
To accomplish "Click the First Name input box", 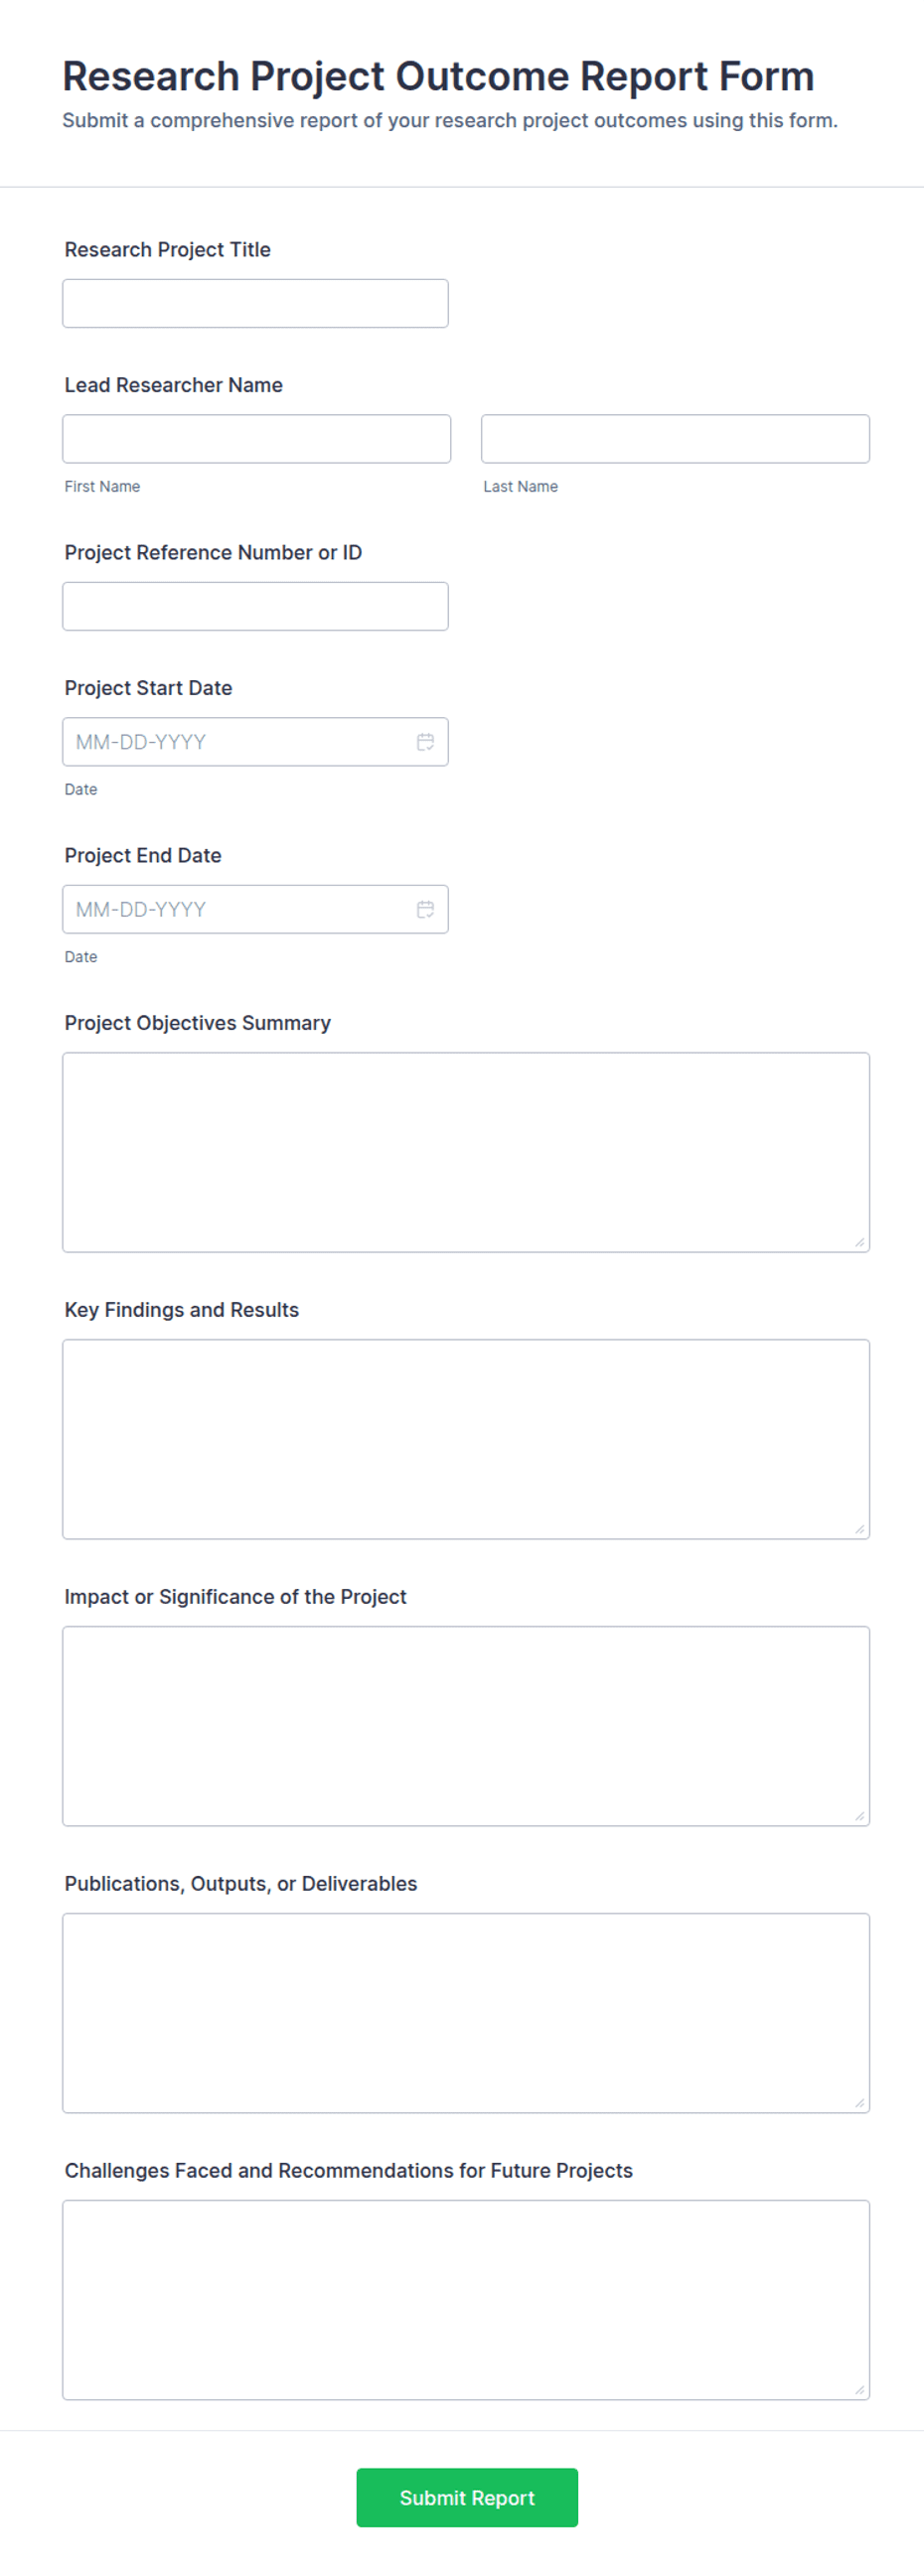I will coord(256,439).
